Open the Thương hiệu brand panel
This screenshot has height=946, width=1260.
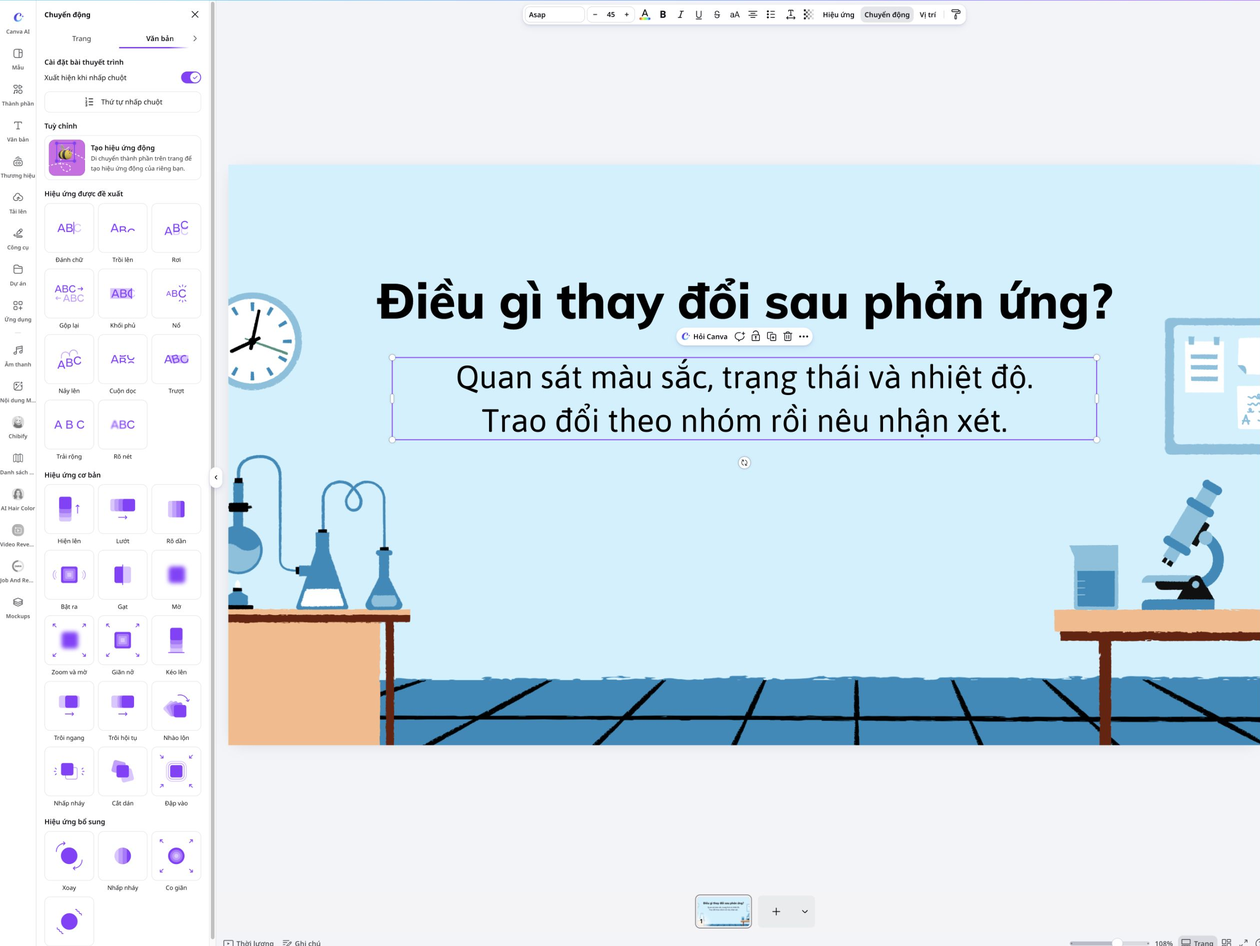coord(18,166)
